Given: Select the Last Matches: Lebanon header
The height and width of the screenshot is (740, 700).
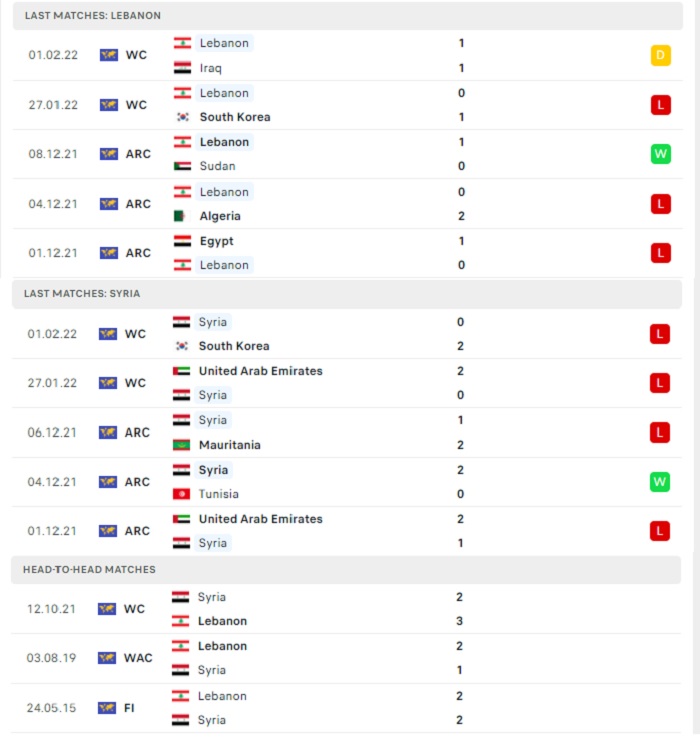Looking at the screenshot, I should [347, 16].
